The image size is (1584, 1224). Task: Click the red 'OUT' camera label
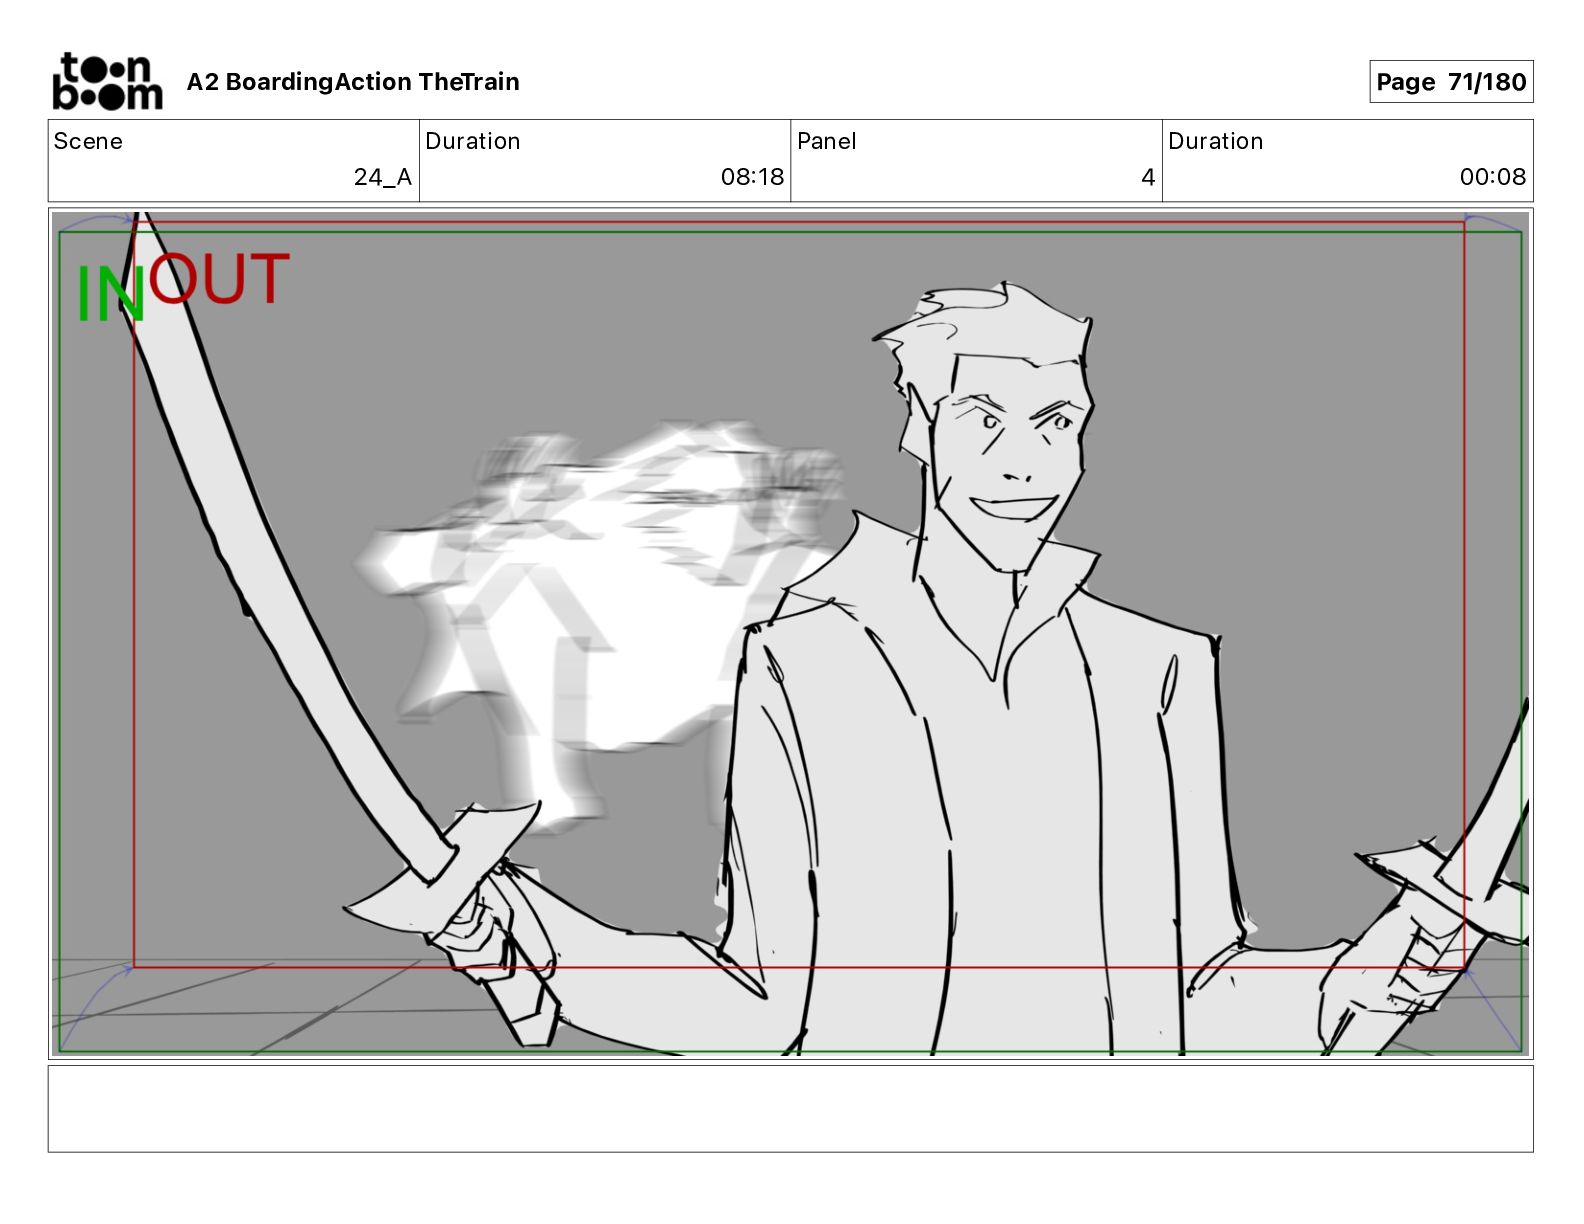(x=219, y=278)
